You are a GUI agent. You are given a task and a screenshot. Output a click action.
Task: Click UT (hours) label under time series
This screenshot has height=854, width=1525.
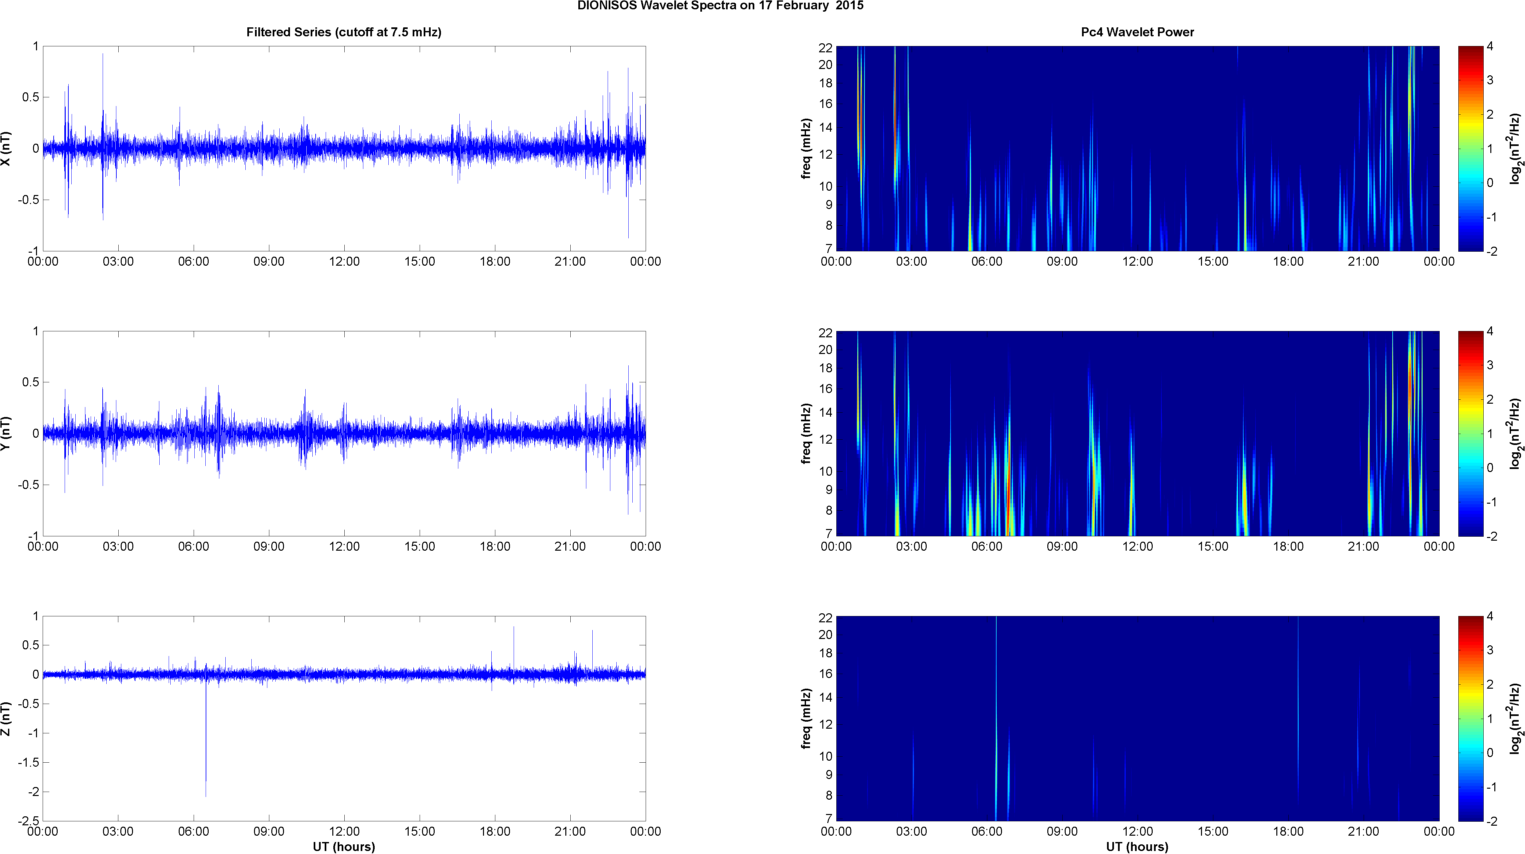tap(344, 847)
